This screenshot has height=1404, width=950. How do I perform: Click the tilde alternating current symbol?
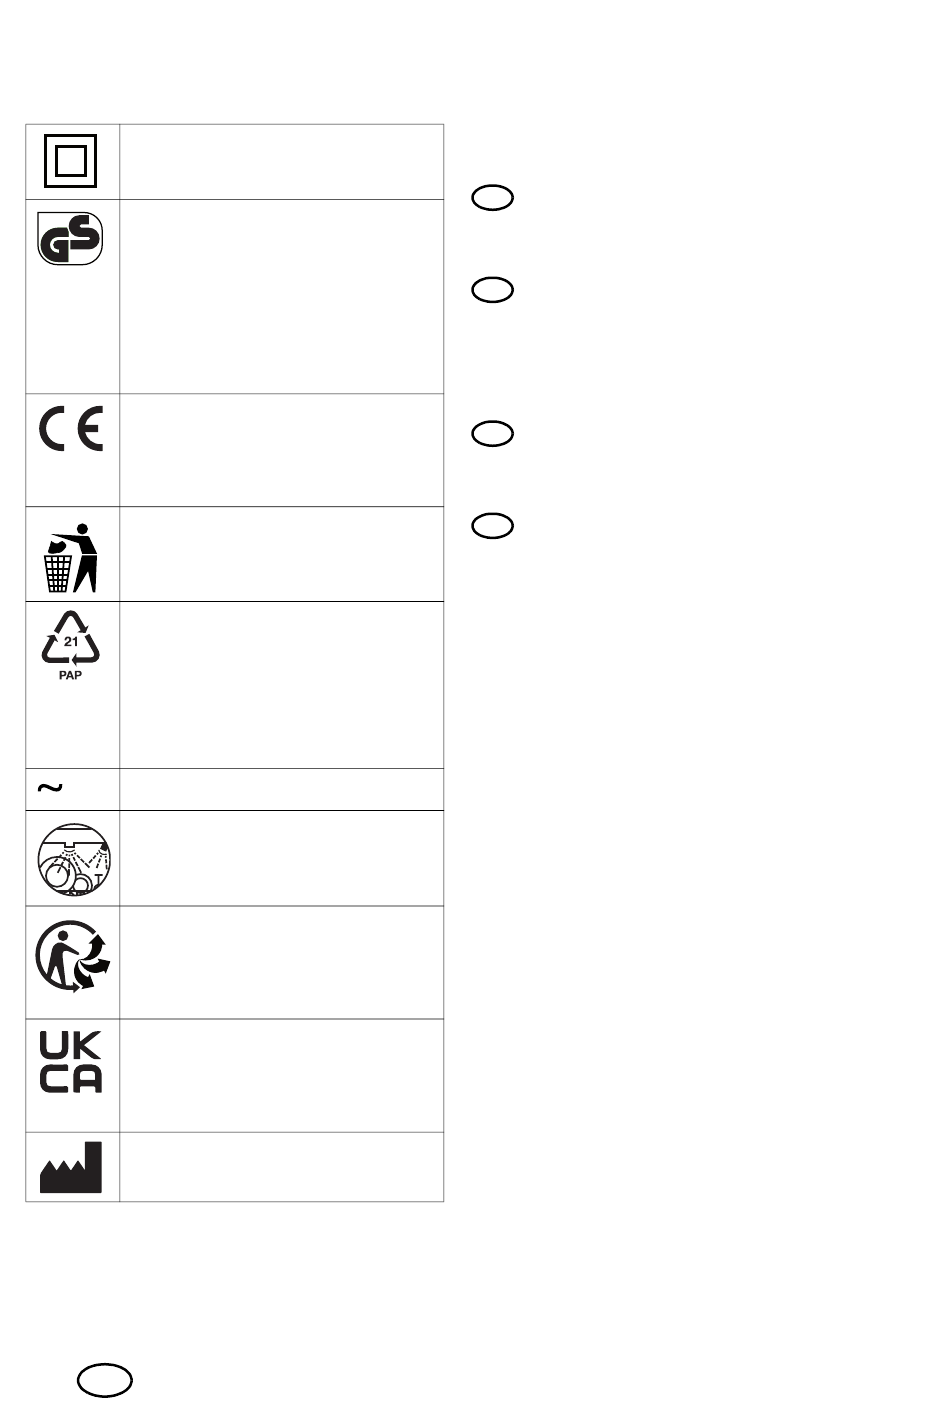(x=49, y=788)
